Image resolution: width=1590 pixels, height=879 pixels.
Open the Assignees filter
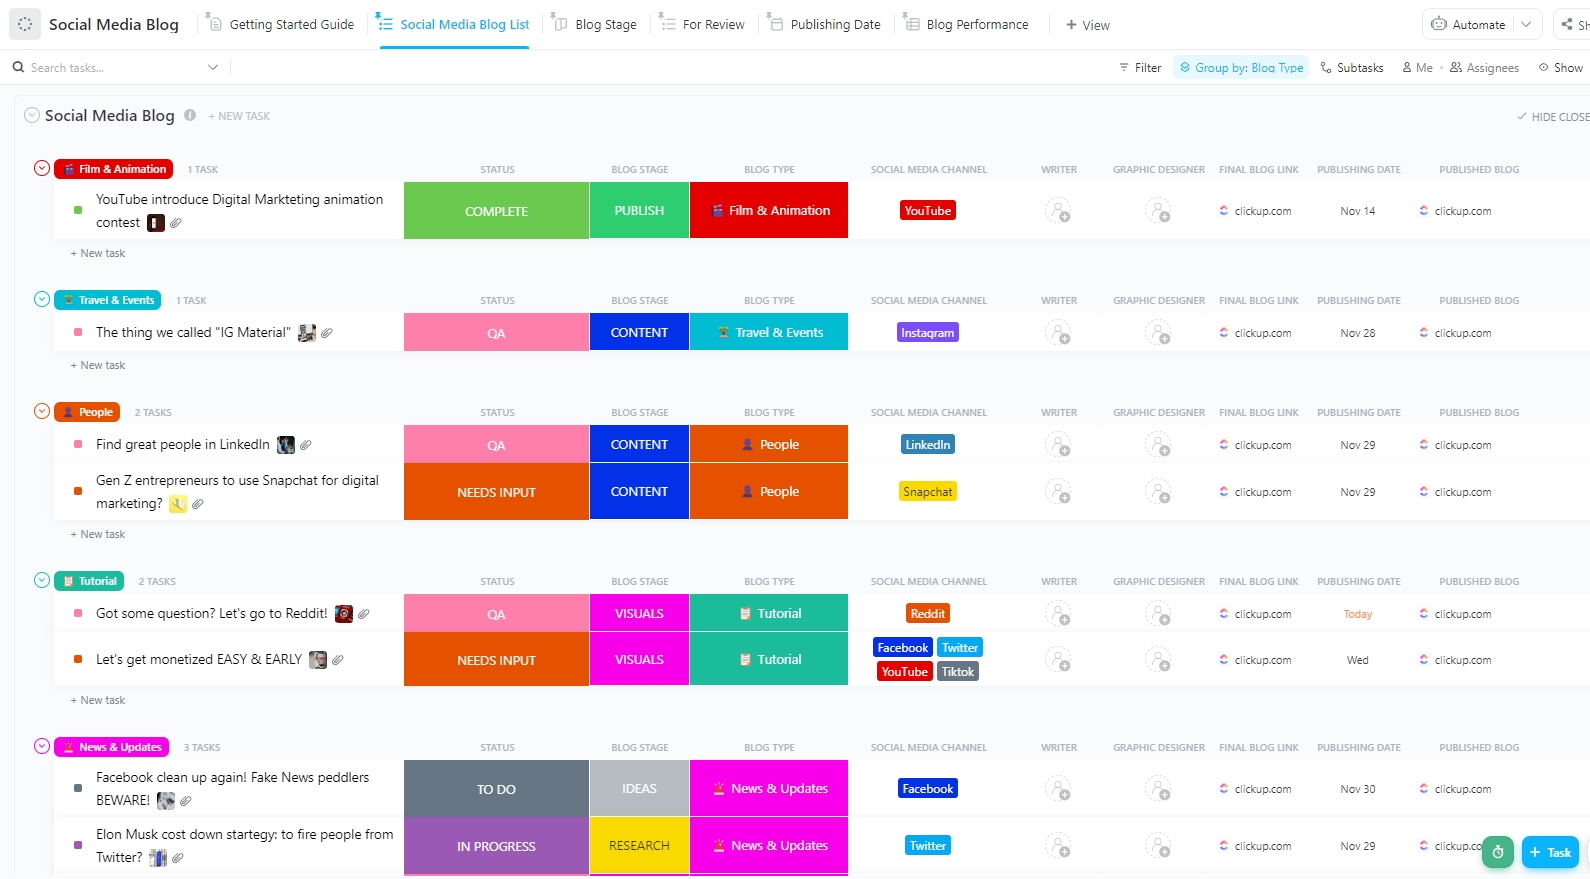pyautogui.click(x=1484, y=68)
